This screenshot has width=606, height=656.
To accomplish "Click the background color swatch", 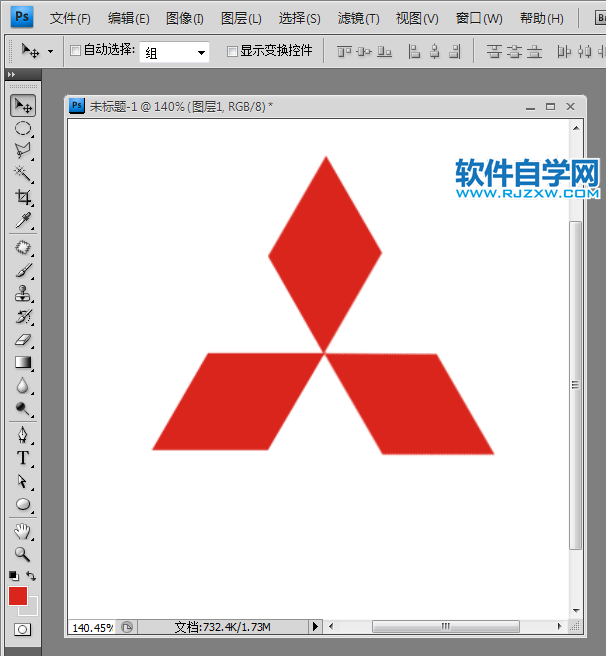I will coord(33,610).
